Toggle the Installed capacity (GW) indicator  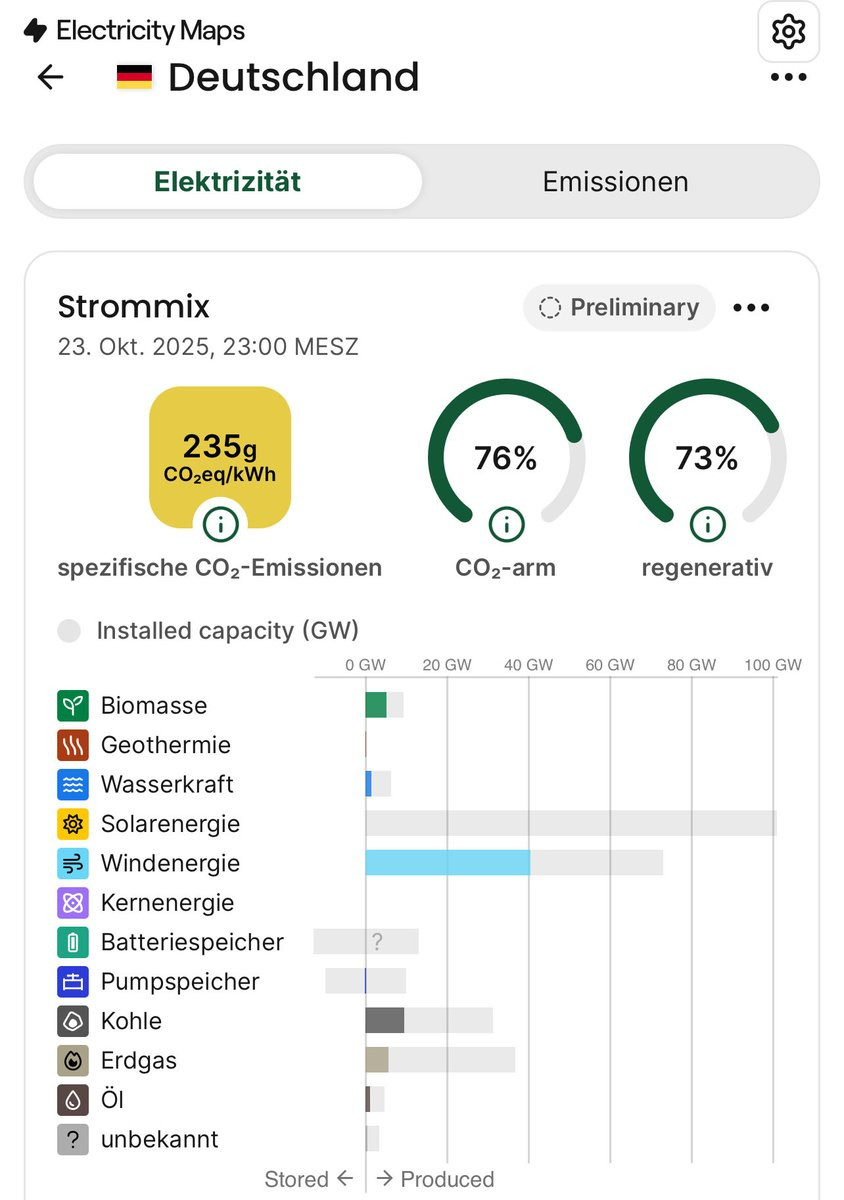coord(69,631)
